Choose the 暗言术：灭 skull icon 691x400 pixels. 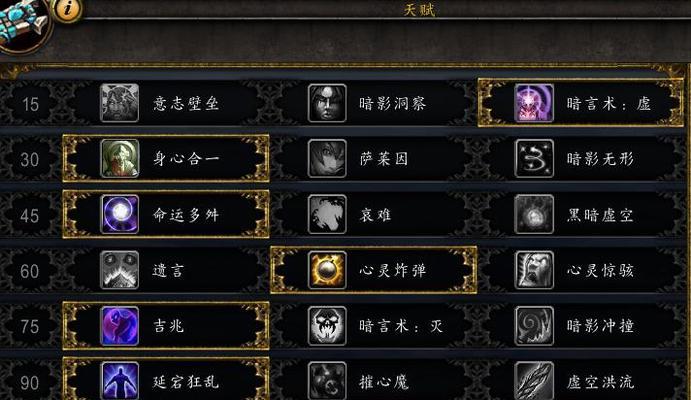click(x=327, y=326)
